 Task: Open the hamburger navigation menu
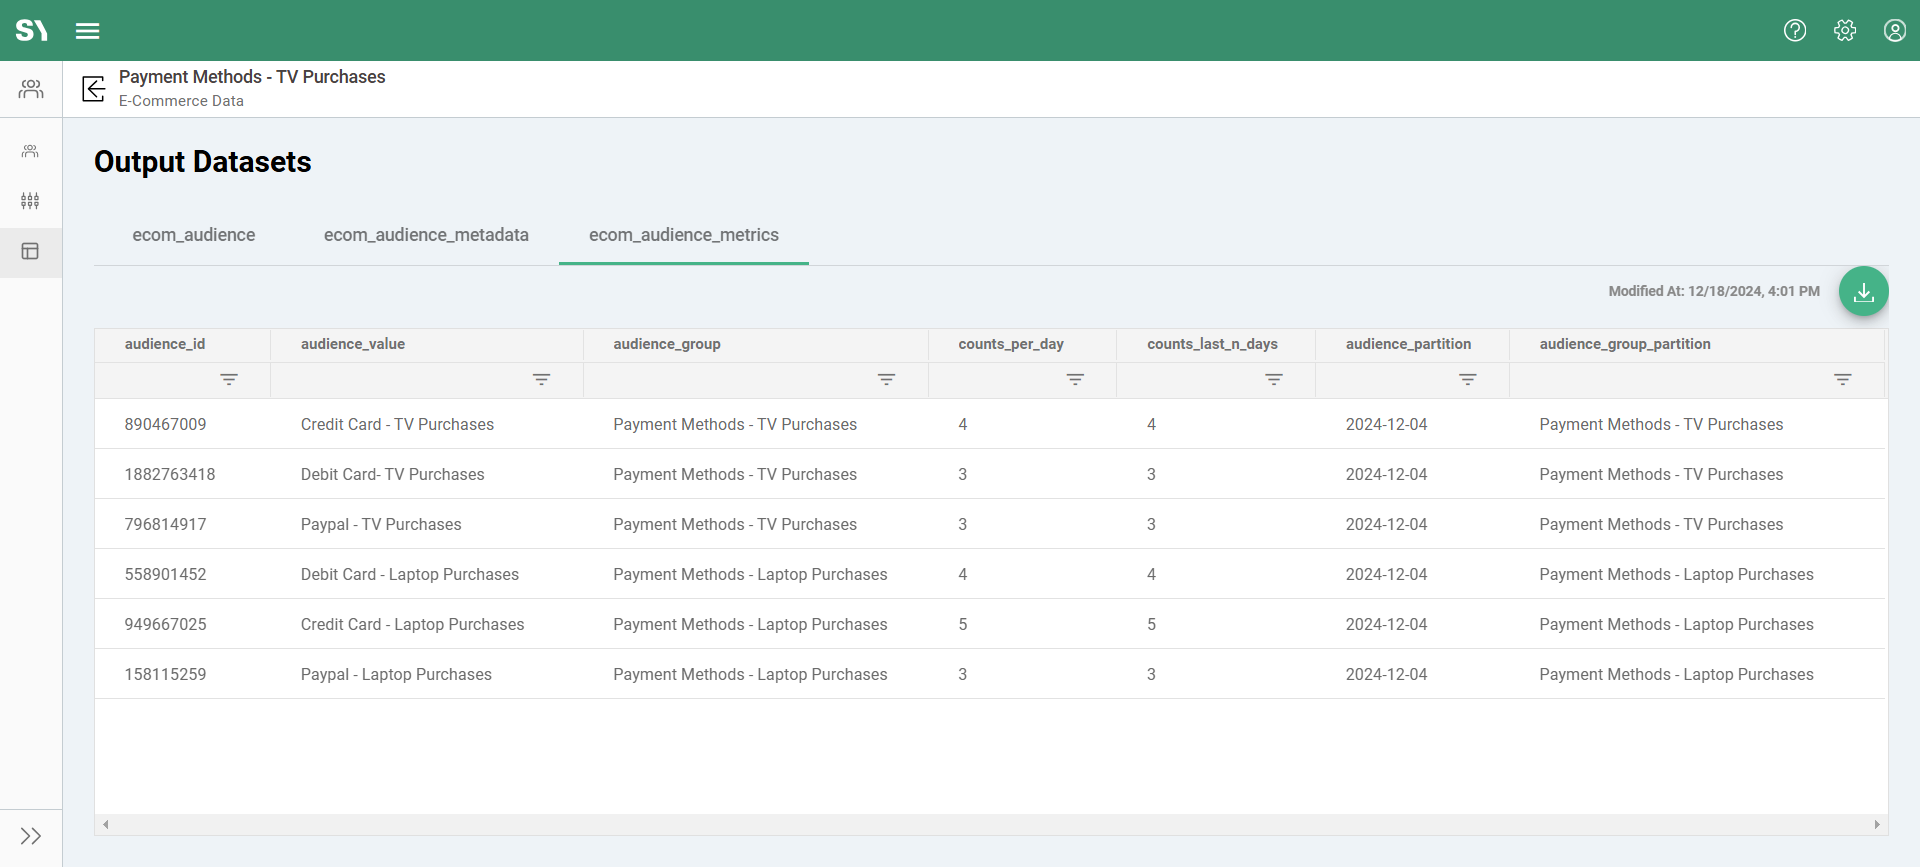87,31
